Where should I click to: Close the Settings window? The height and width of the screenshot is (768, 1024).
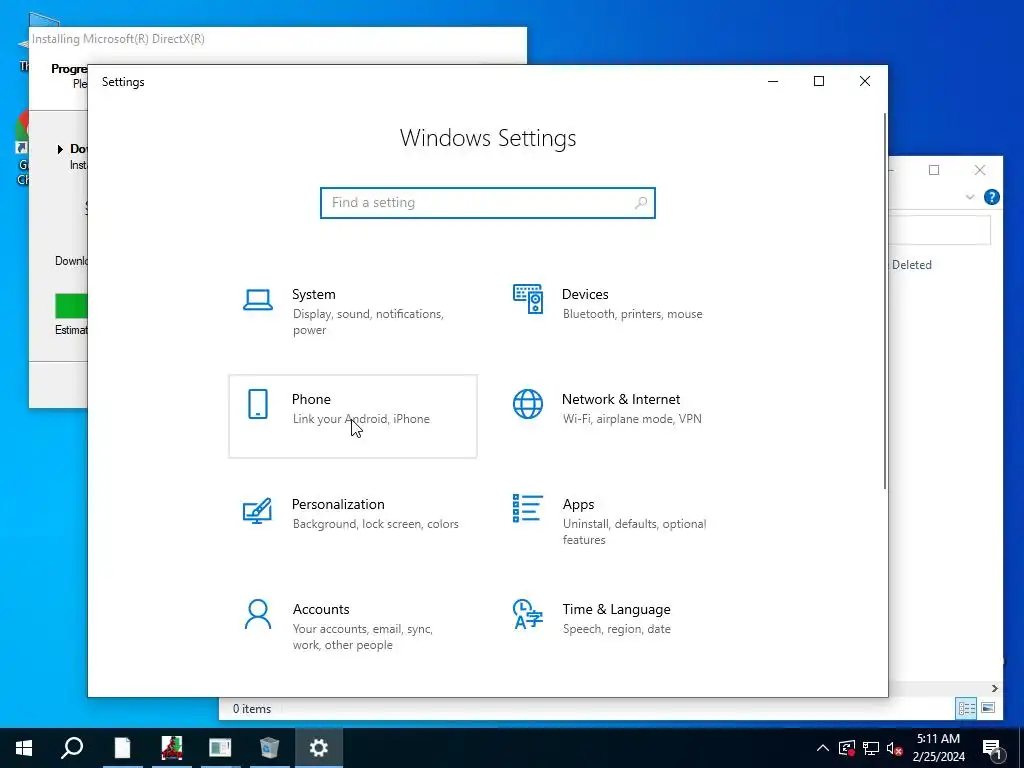coord(865,81)
